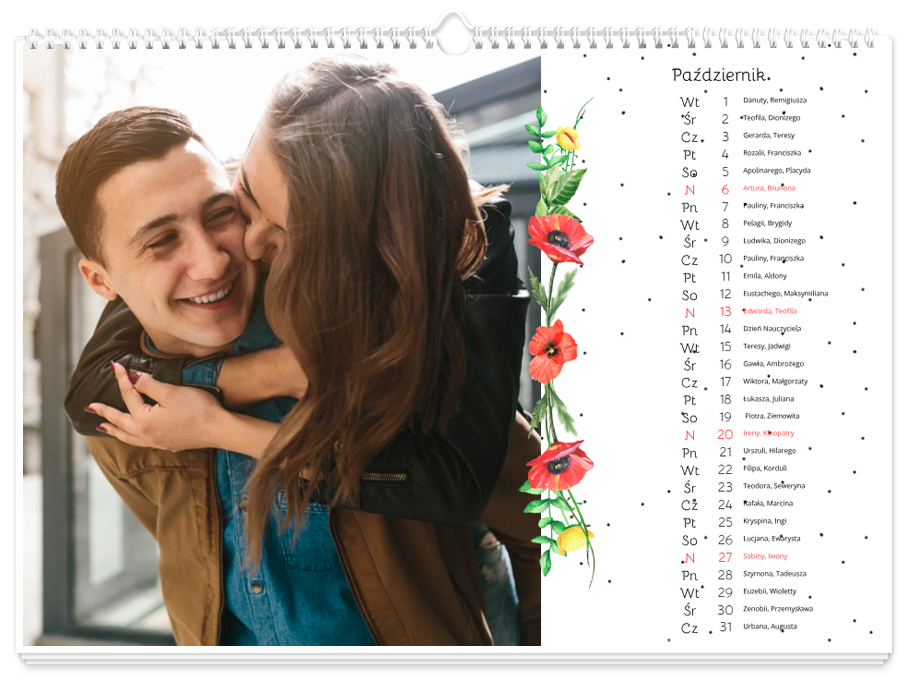Select the text "Eustachego, Maksymiliana"
906x691 pixels.
[785, 294]
